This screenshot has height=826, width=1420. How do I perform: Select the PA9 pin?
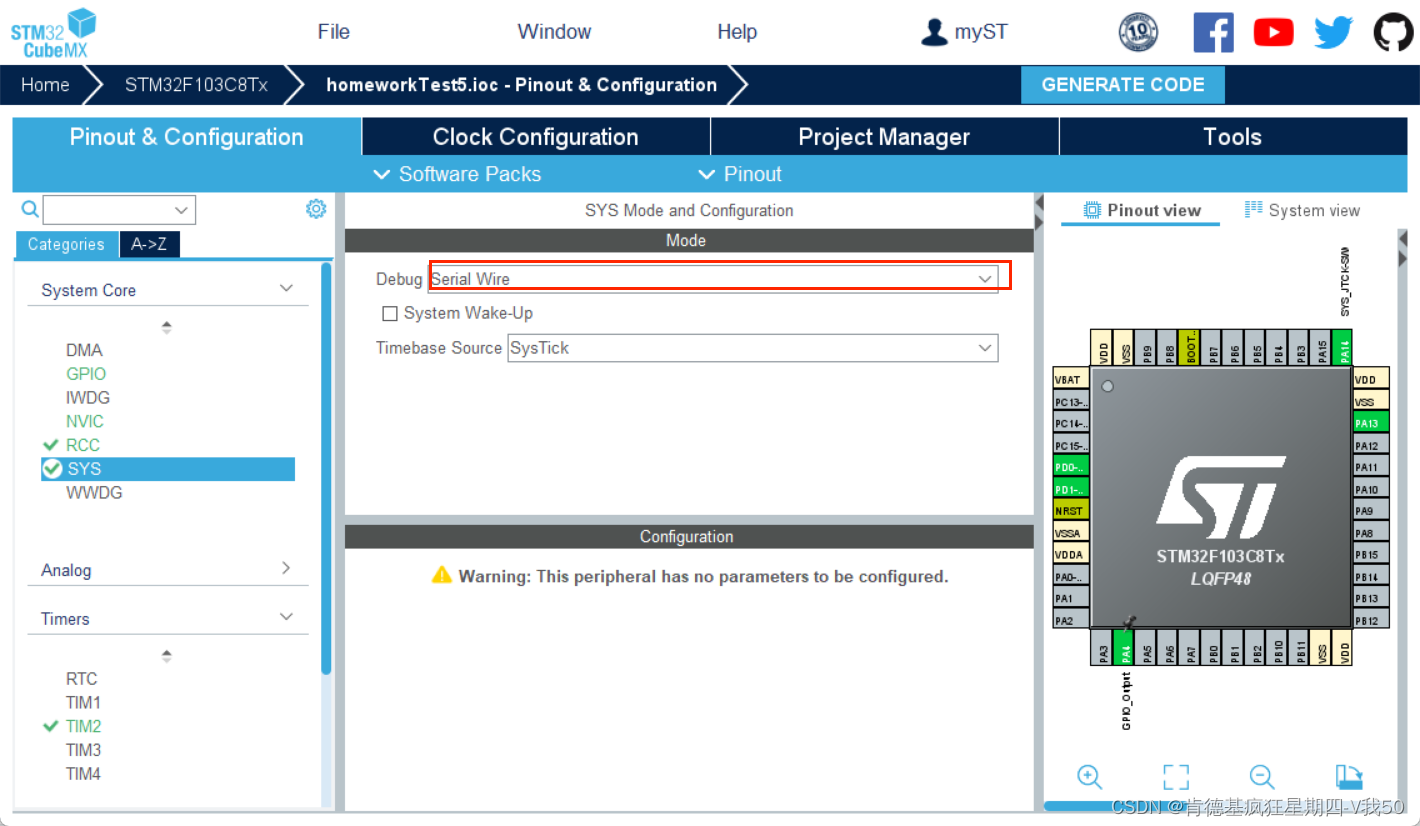click(1371, 511)
